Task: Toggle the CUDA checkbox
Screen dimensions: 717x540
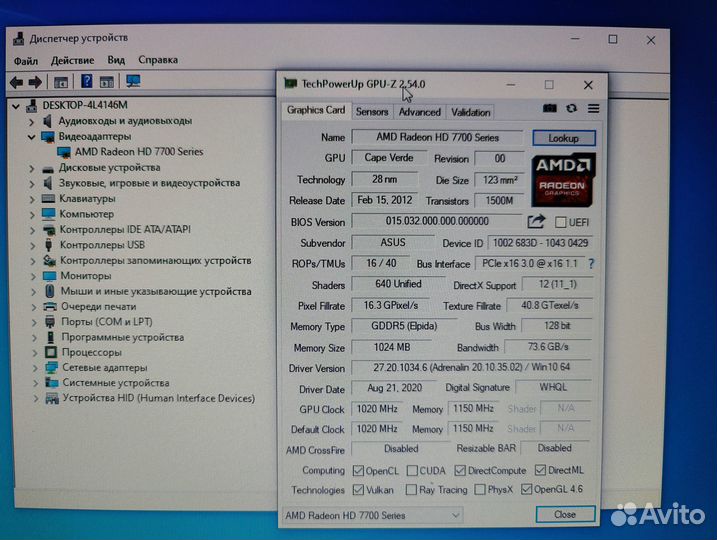Action: pyautogui.click(x=412, y=470)
